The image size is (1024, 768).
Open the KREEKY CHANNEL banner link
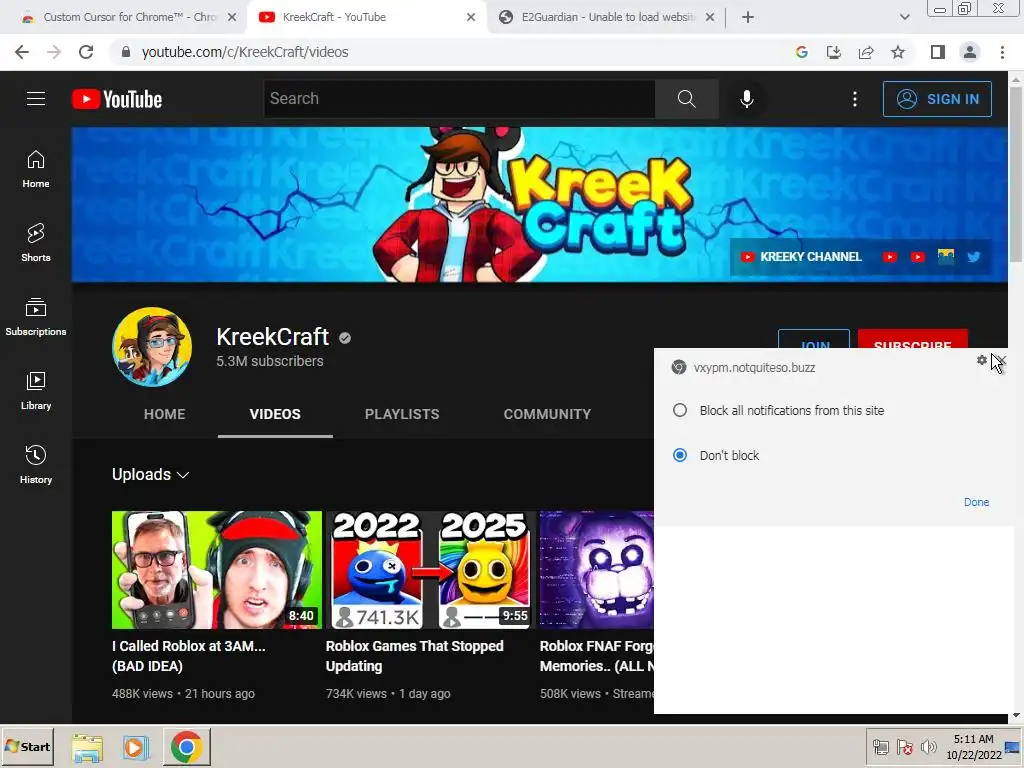coord(801,257)
